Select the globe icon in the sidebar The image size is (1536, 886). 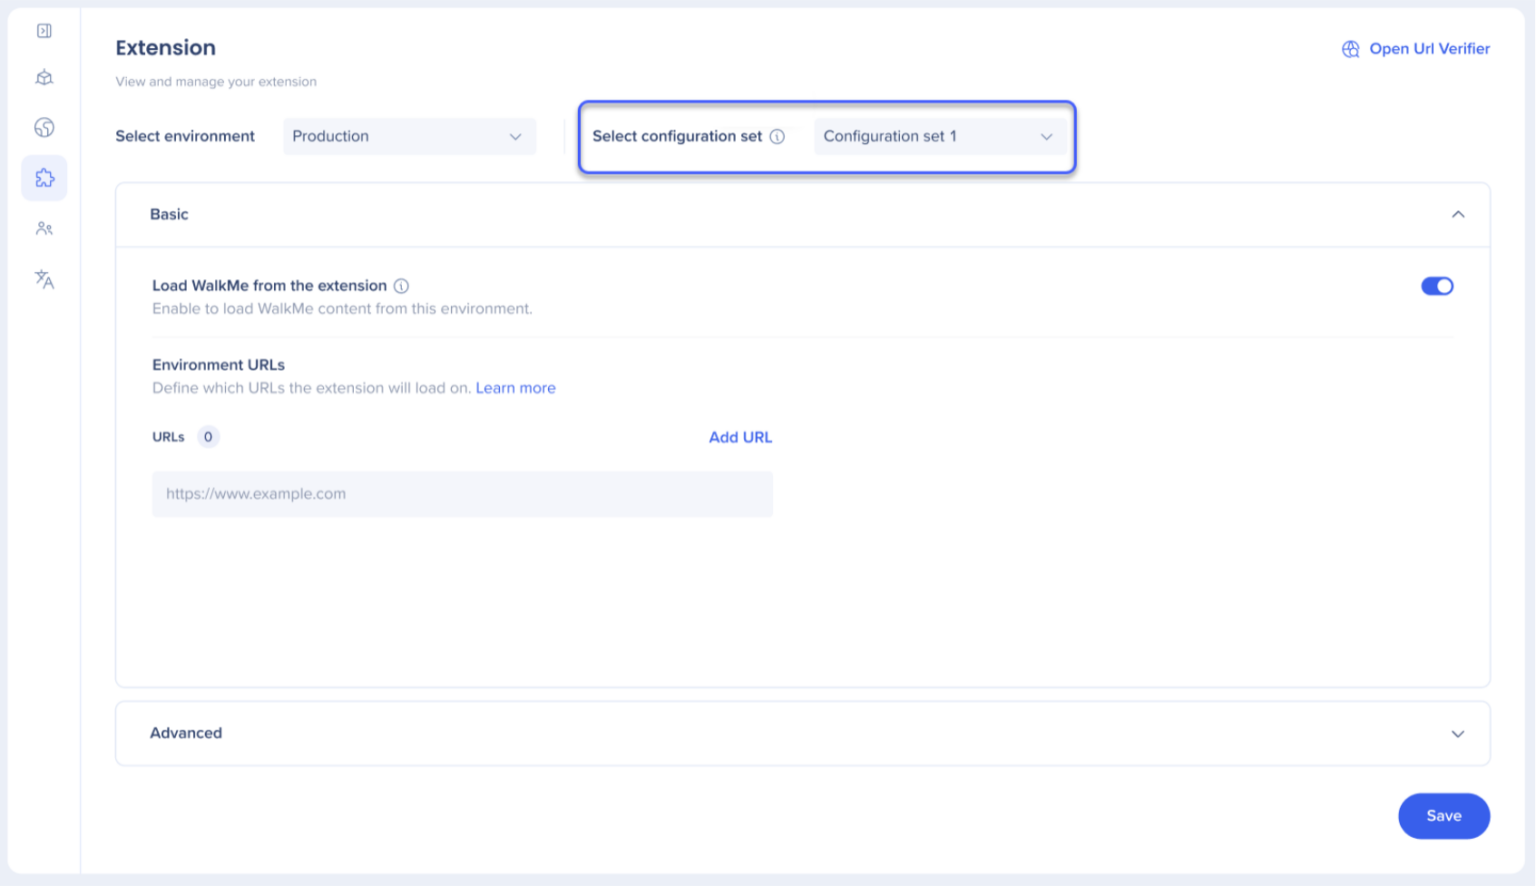(44, 128)
